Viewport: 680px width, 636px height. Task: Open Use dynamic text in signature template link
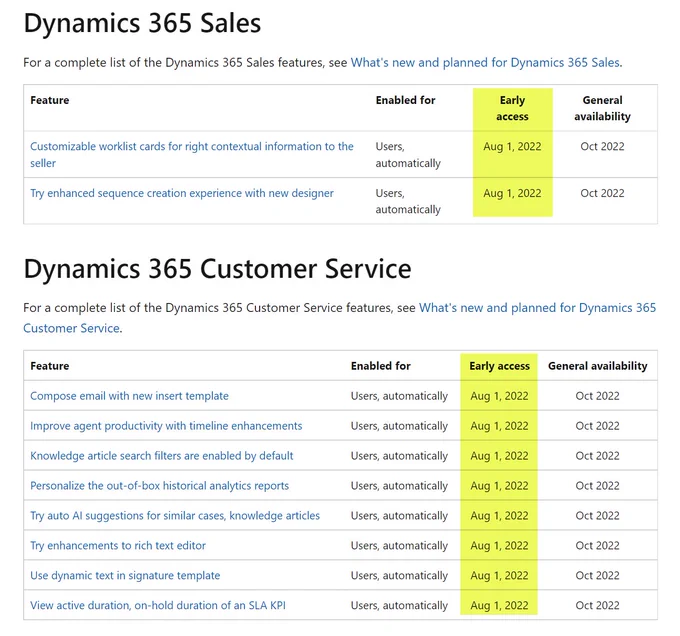(x=125, y=575)
